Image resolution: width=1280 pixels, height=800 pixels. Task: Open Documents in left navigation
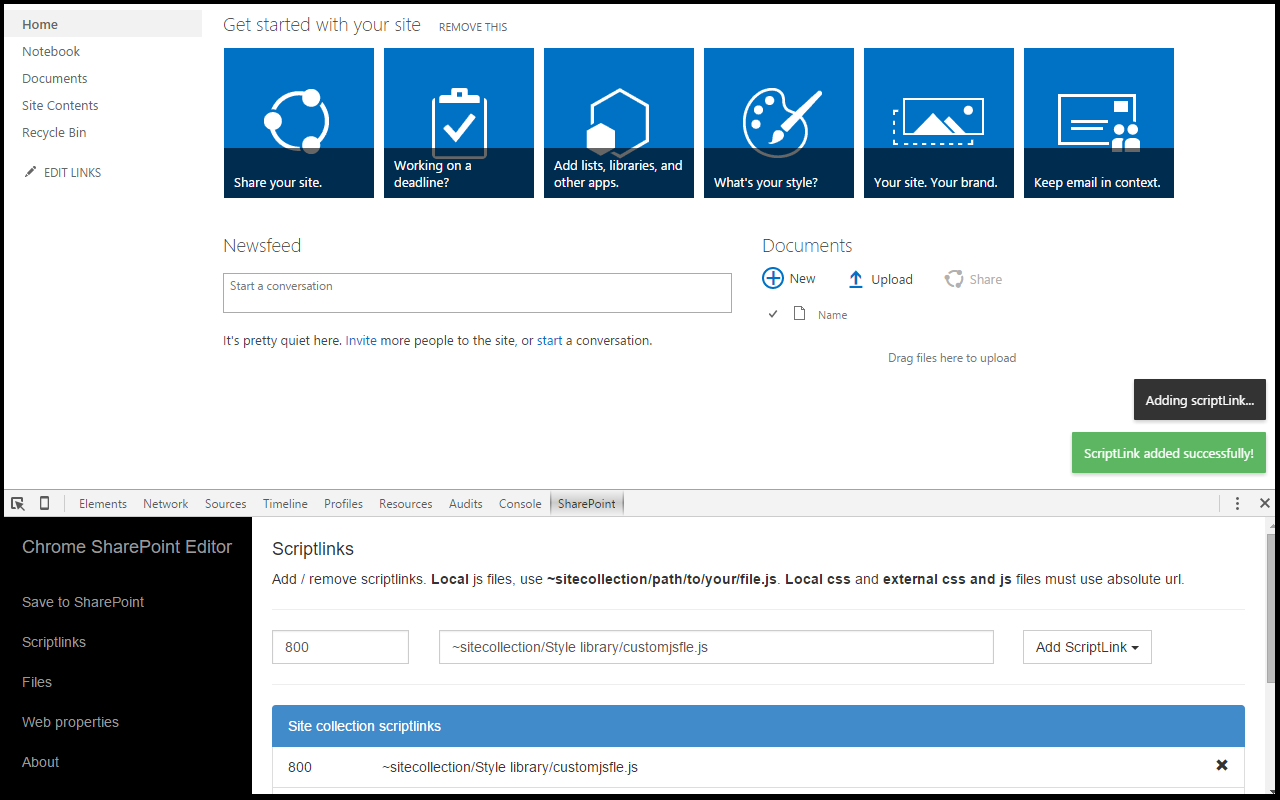(55, 78)
